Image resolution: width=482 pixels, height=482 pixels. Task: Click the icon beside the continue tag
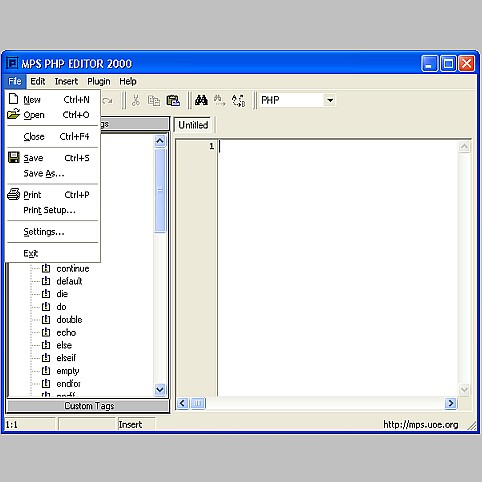pyautogui.click(x=46, y=268)
